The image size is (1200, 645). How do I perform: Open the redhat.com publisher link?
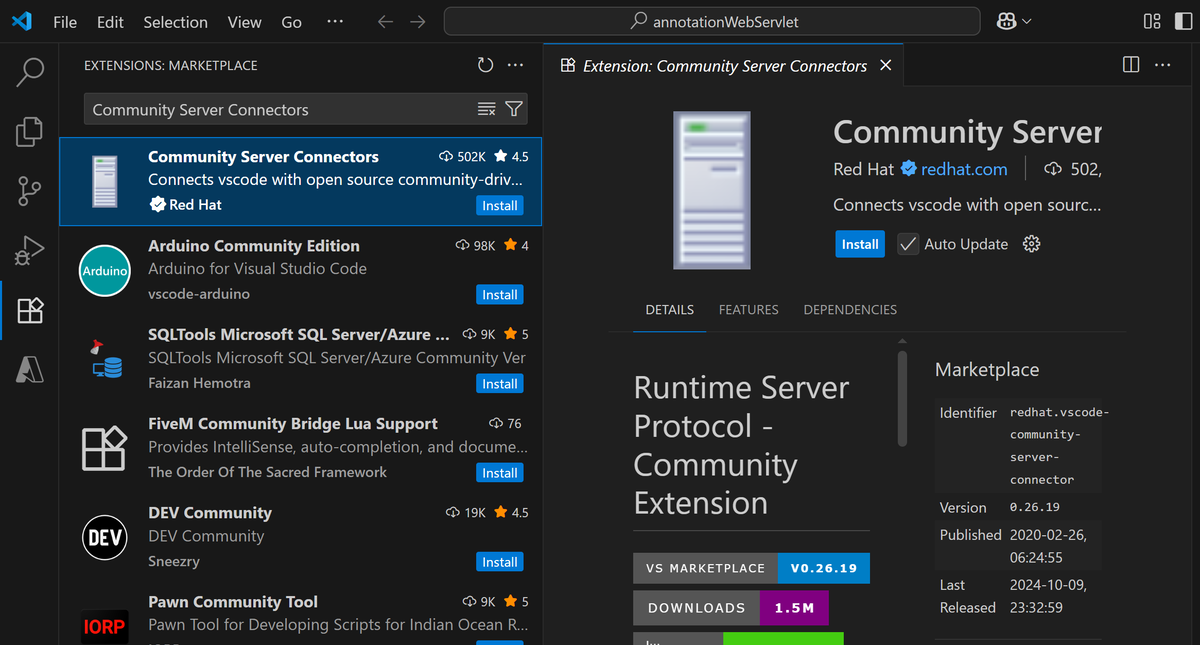[x=964, y=169]
